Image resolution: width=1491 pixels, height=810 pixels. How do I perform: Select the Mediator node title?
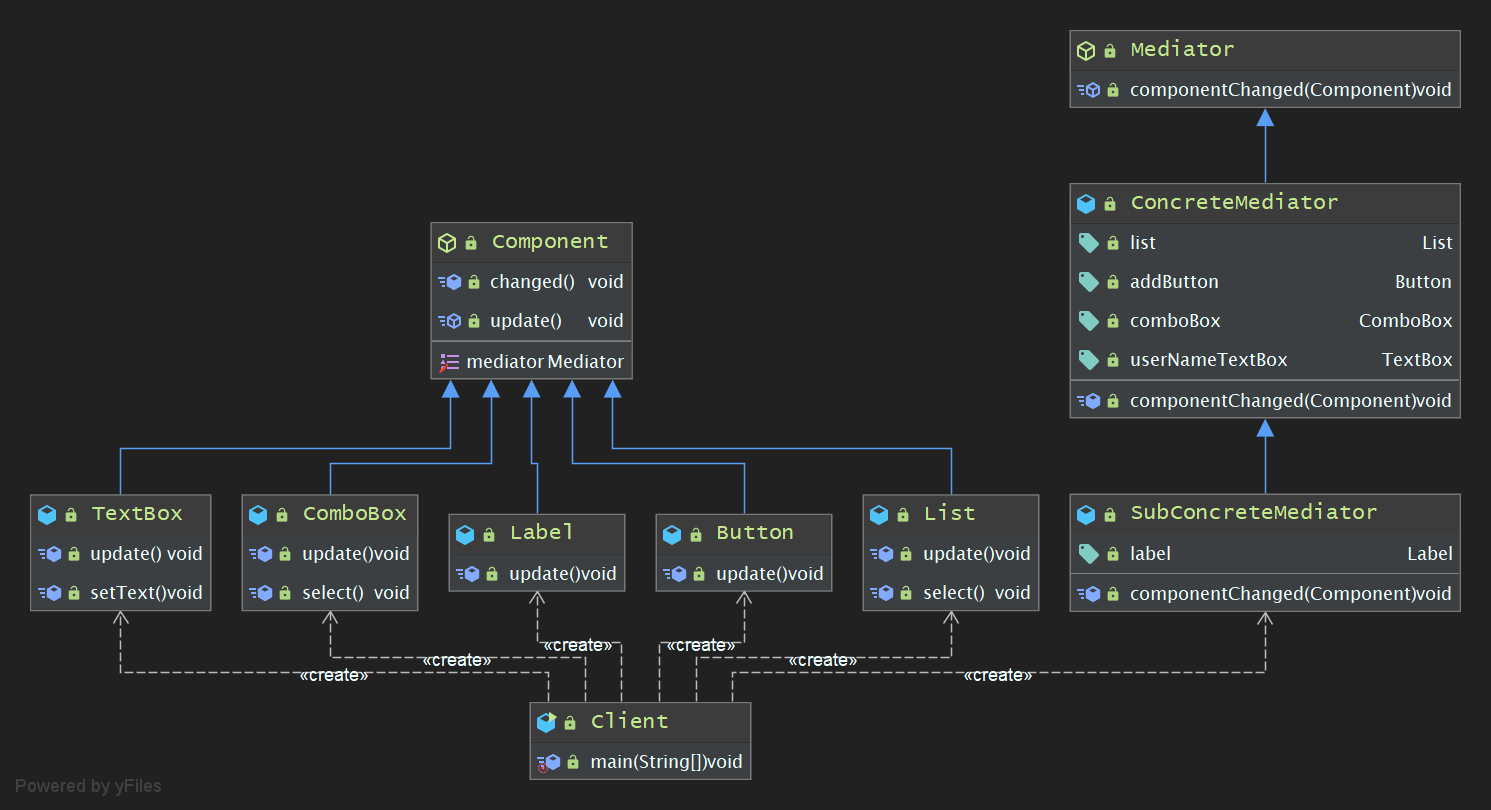coord(1182,50)
